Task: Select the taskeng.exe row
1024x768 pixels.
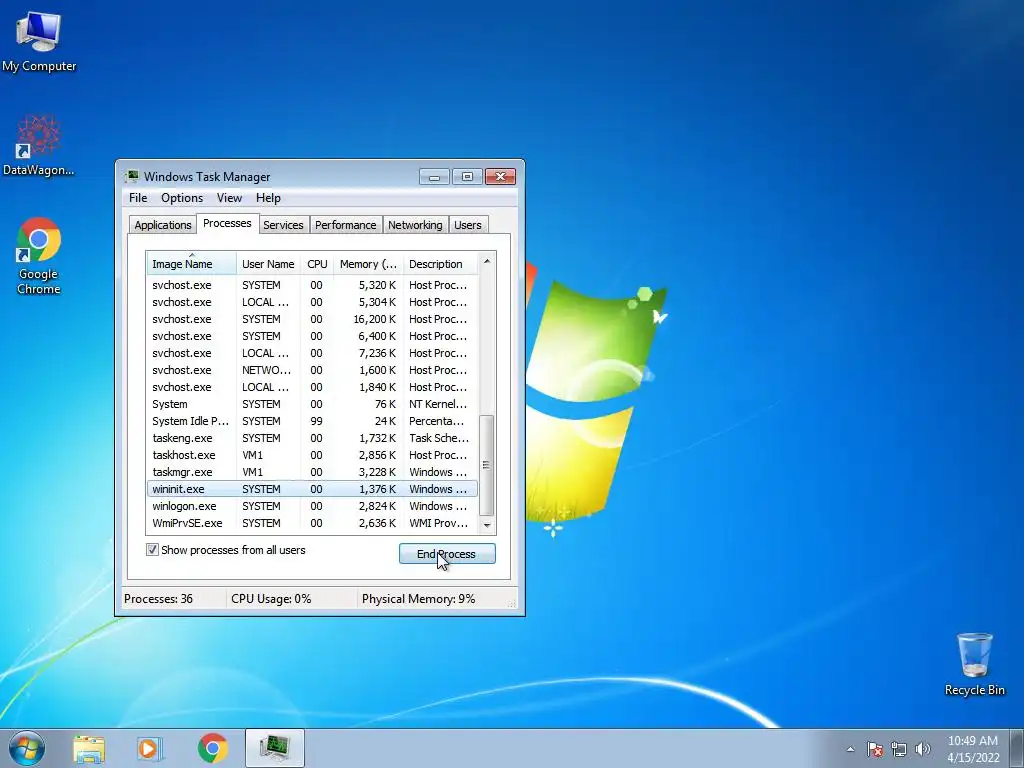Action: click(x=313, y=438)
